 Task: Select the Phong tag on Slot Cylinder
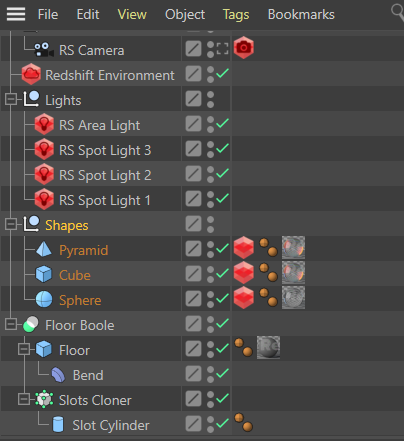click(243, 422)
